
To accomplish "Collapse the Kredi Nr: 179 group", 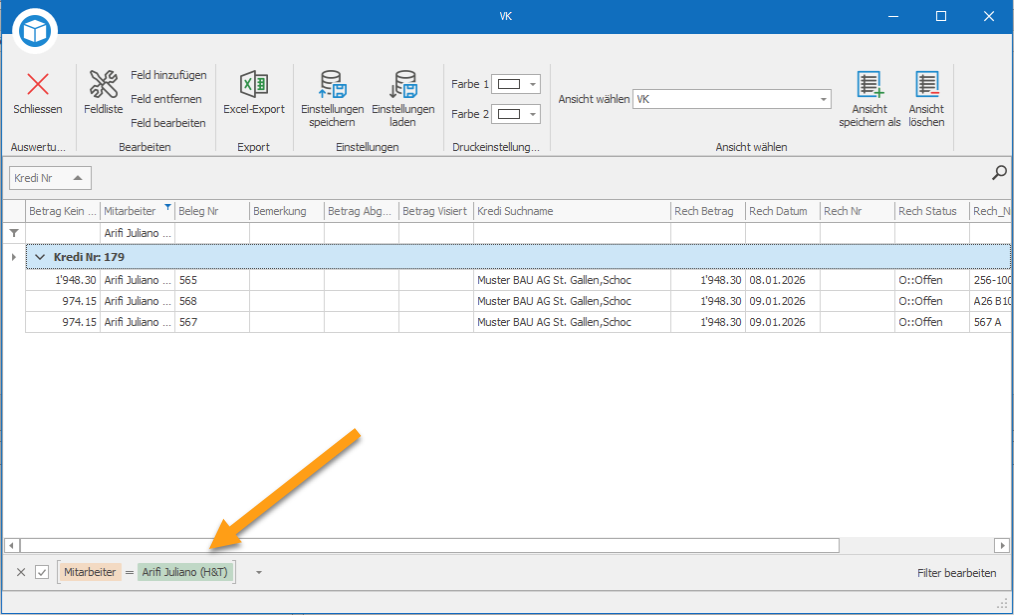I will (x=40, y=257).
